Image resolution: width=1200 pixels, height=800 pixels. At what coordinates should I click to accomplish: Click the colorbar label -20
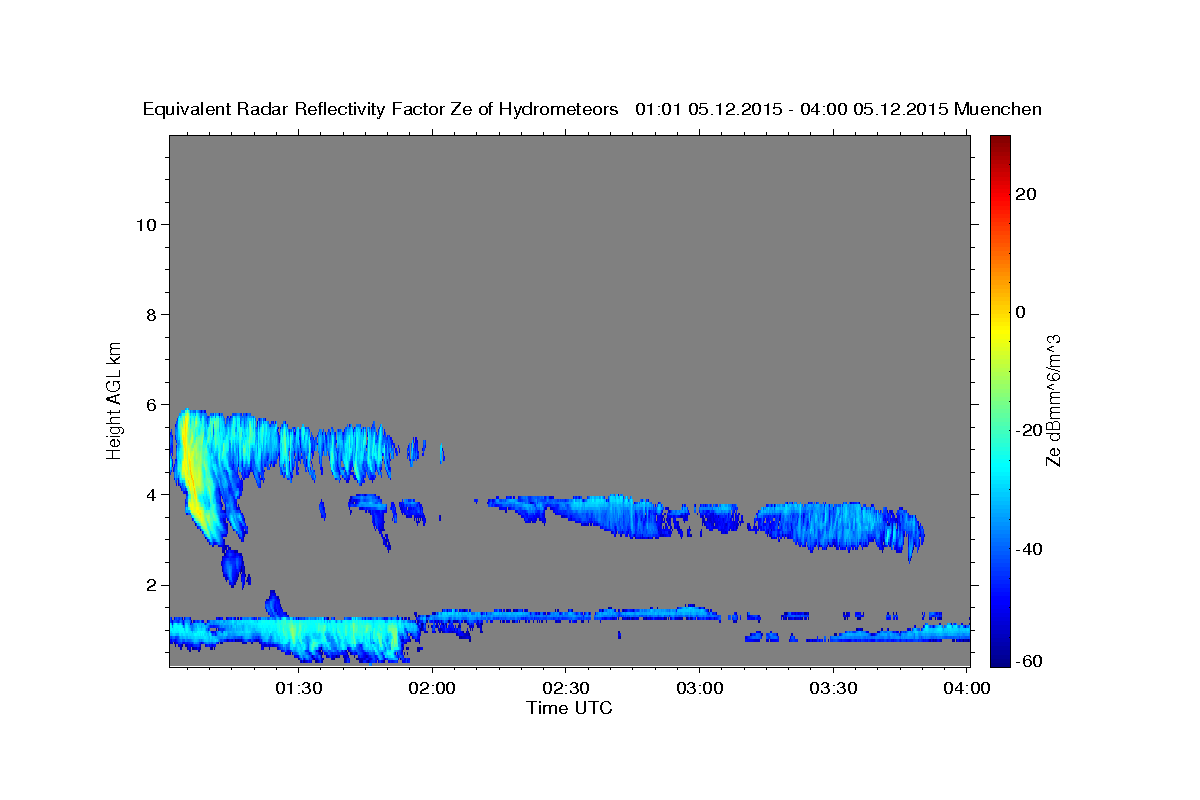(1027, 430)
